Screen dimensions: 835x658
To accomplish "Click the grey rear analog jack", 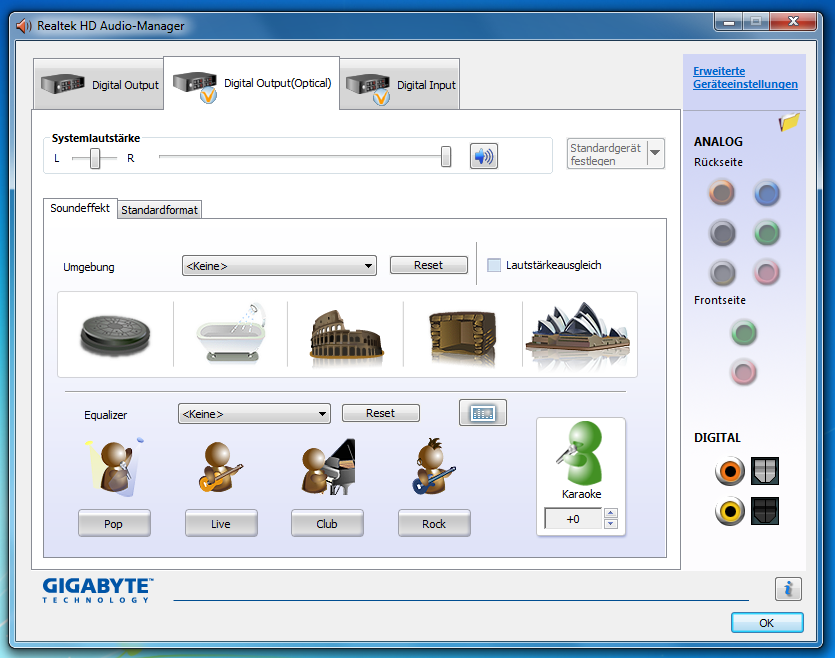I will [x=722, y=273].
